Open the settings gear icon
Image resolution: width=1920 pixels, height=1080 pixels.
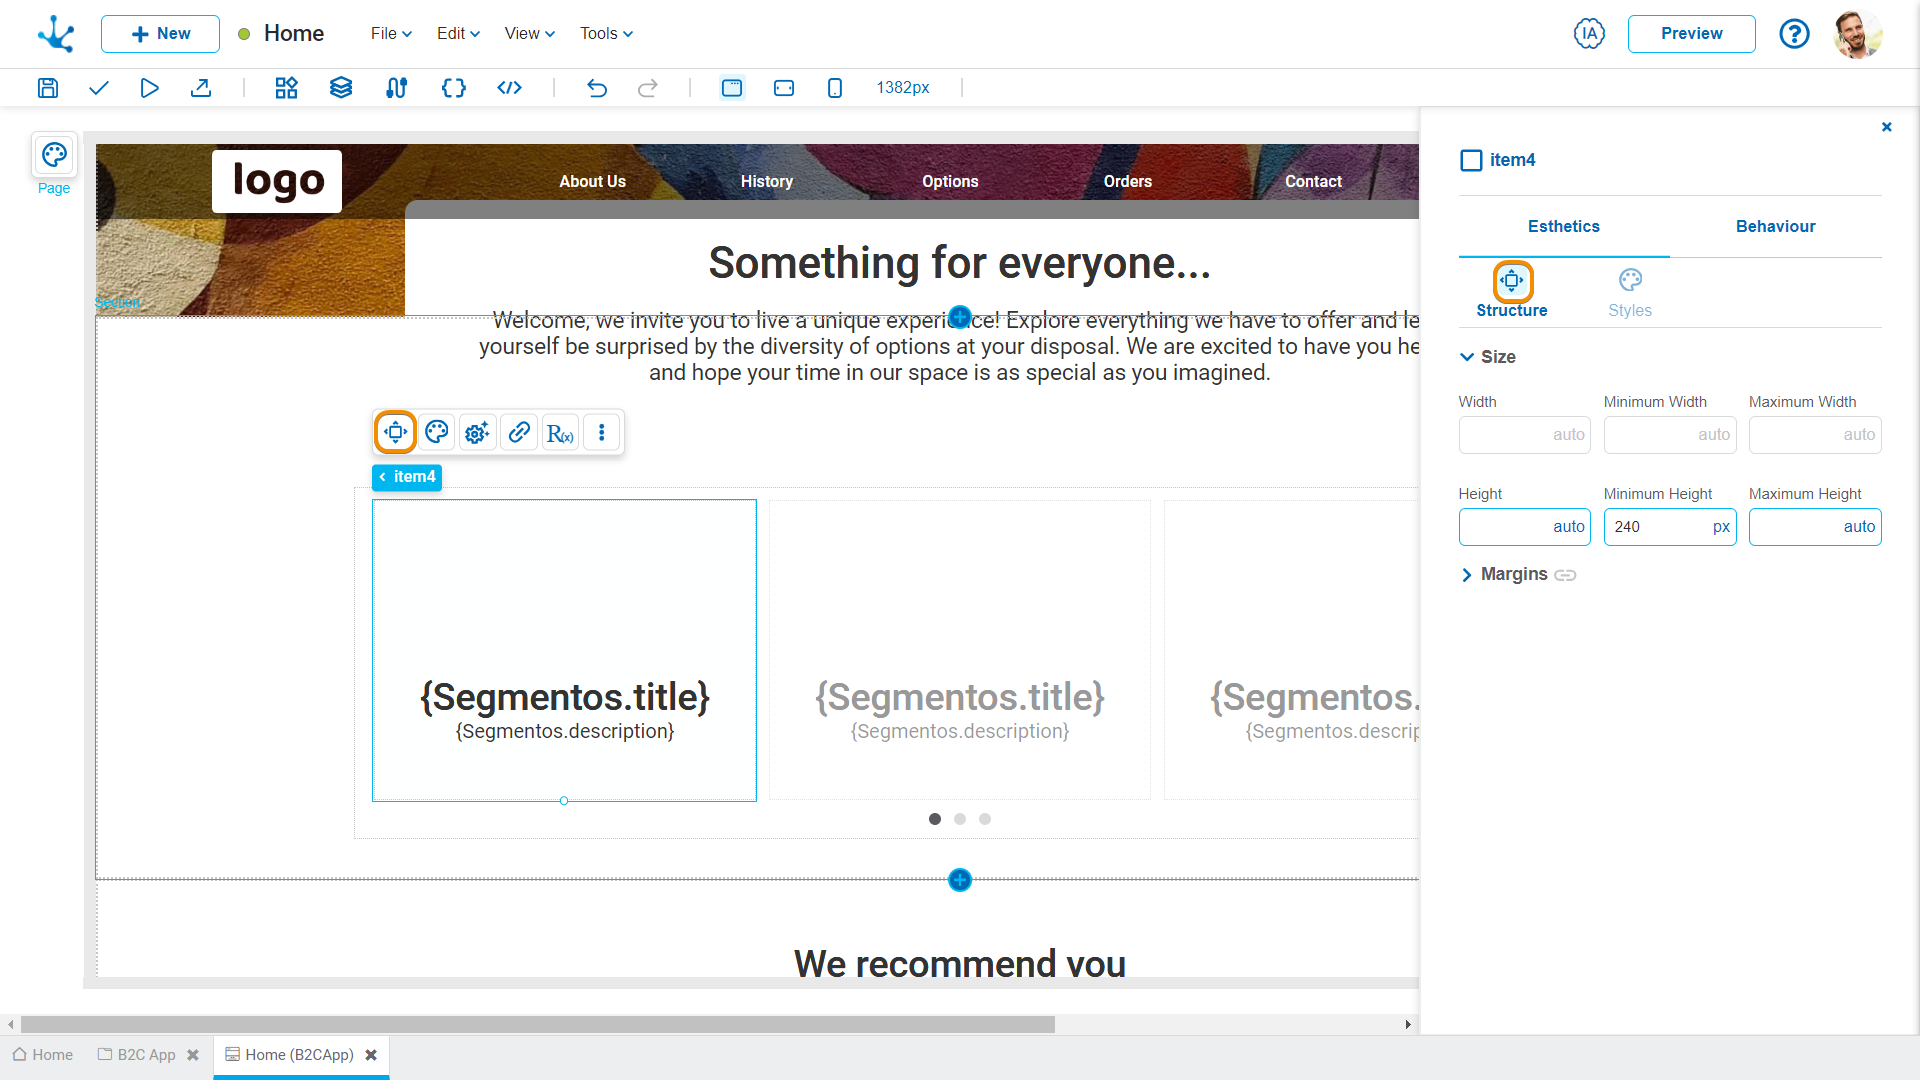point(477,433)
